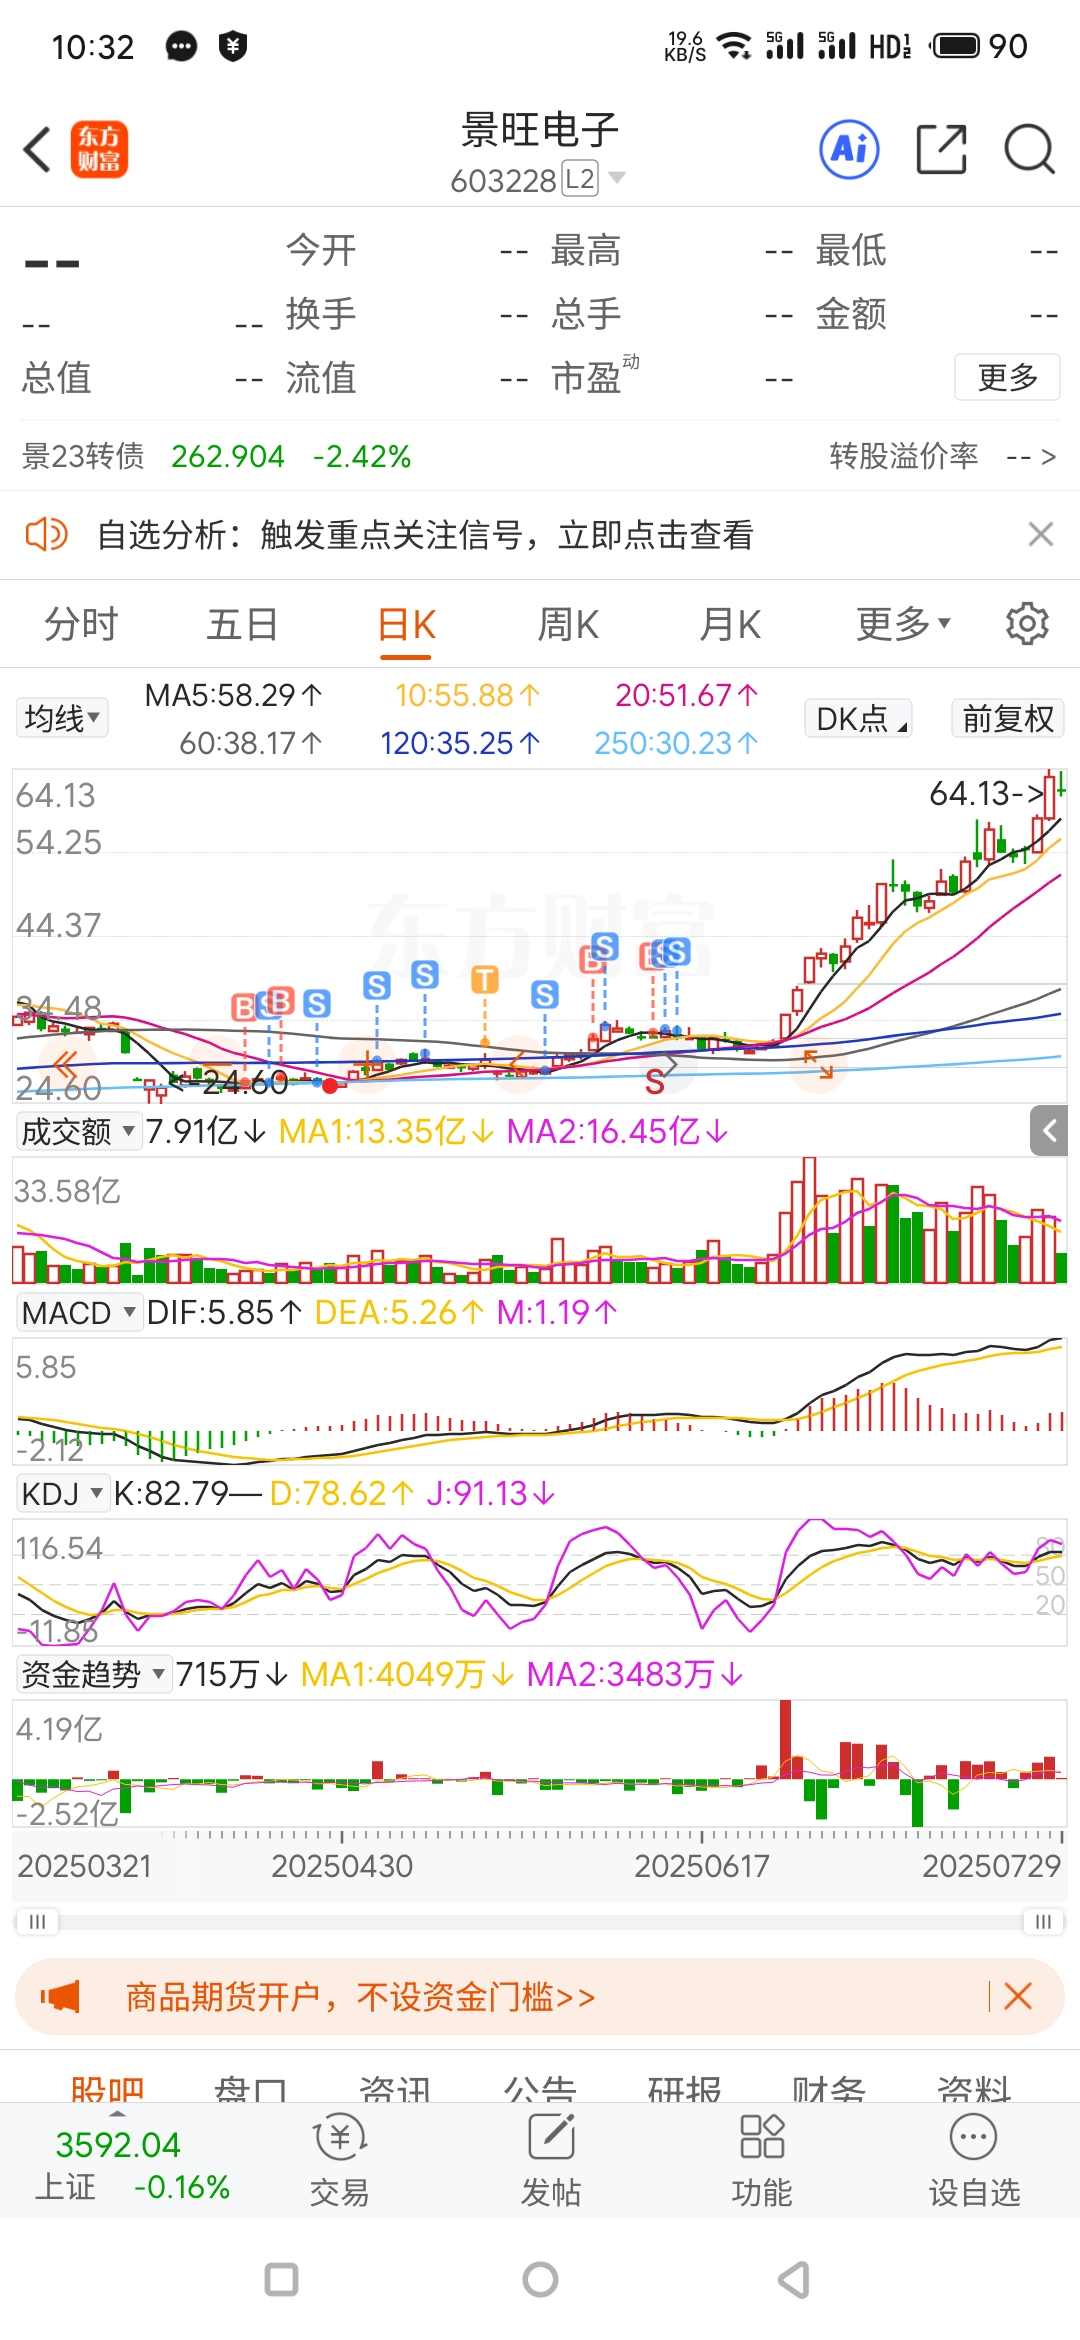Open the KDJ indicator dropdown
The image size is (1080, 2340).
click(x=62, y=1494)
